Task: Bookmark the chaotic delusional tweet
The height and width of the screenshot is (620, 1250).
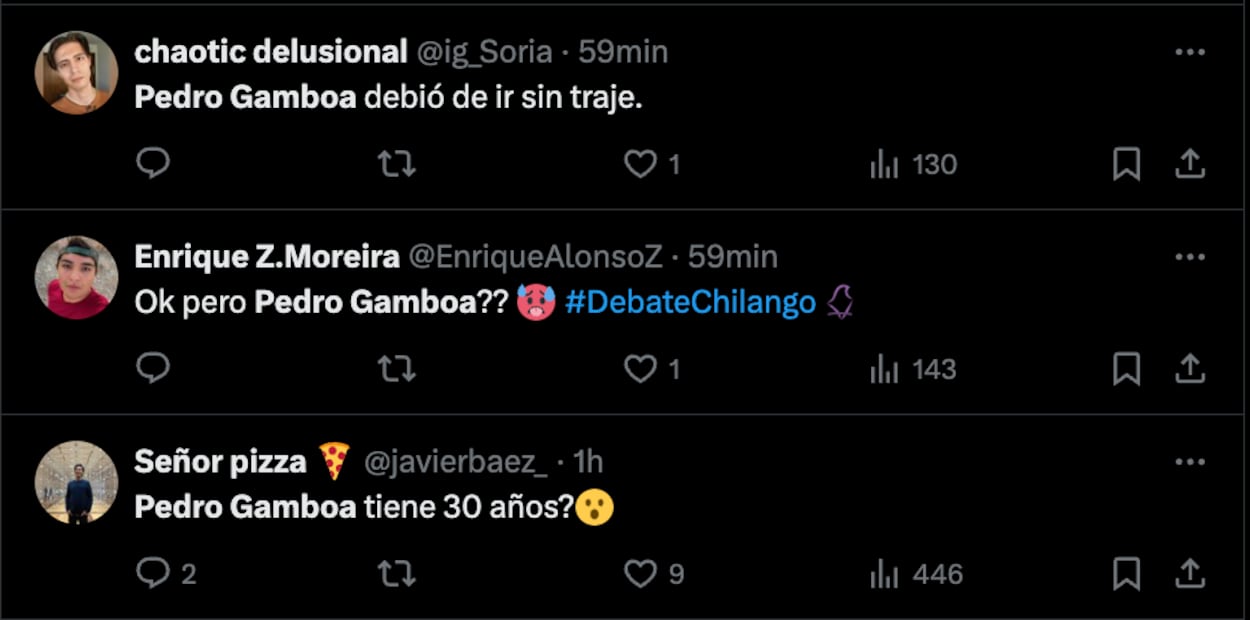Action: (1126, 164)
